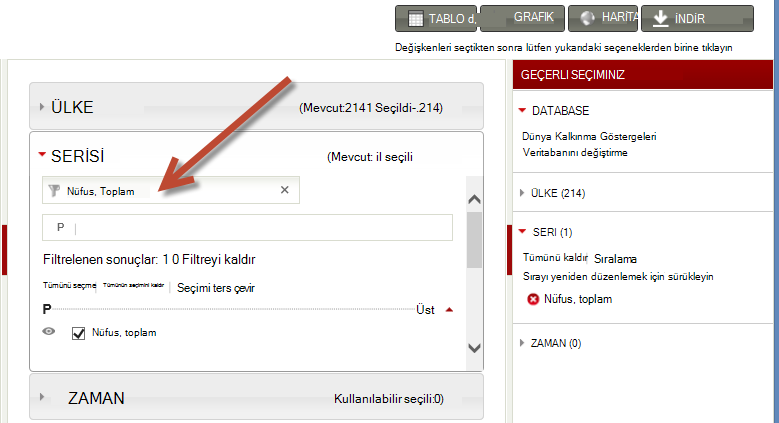Uncheck the Nüfus, toplam checkbox
Image resolution: width=779 pixels, height=423 pixels.
(78, 333)
